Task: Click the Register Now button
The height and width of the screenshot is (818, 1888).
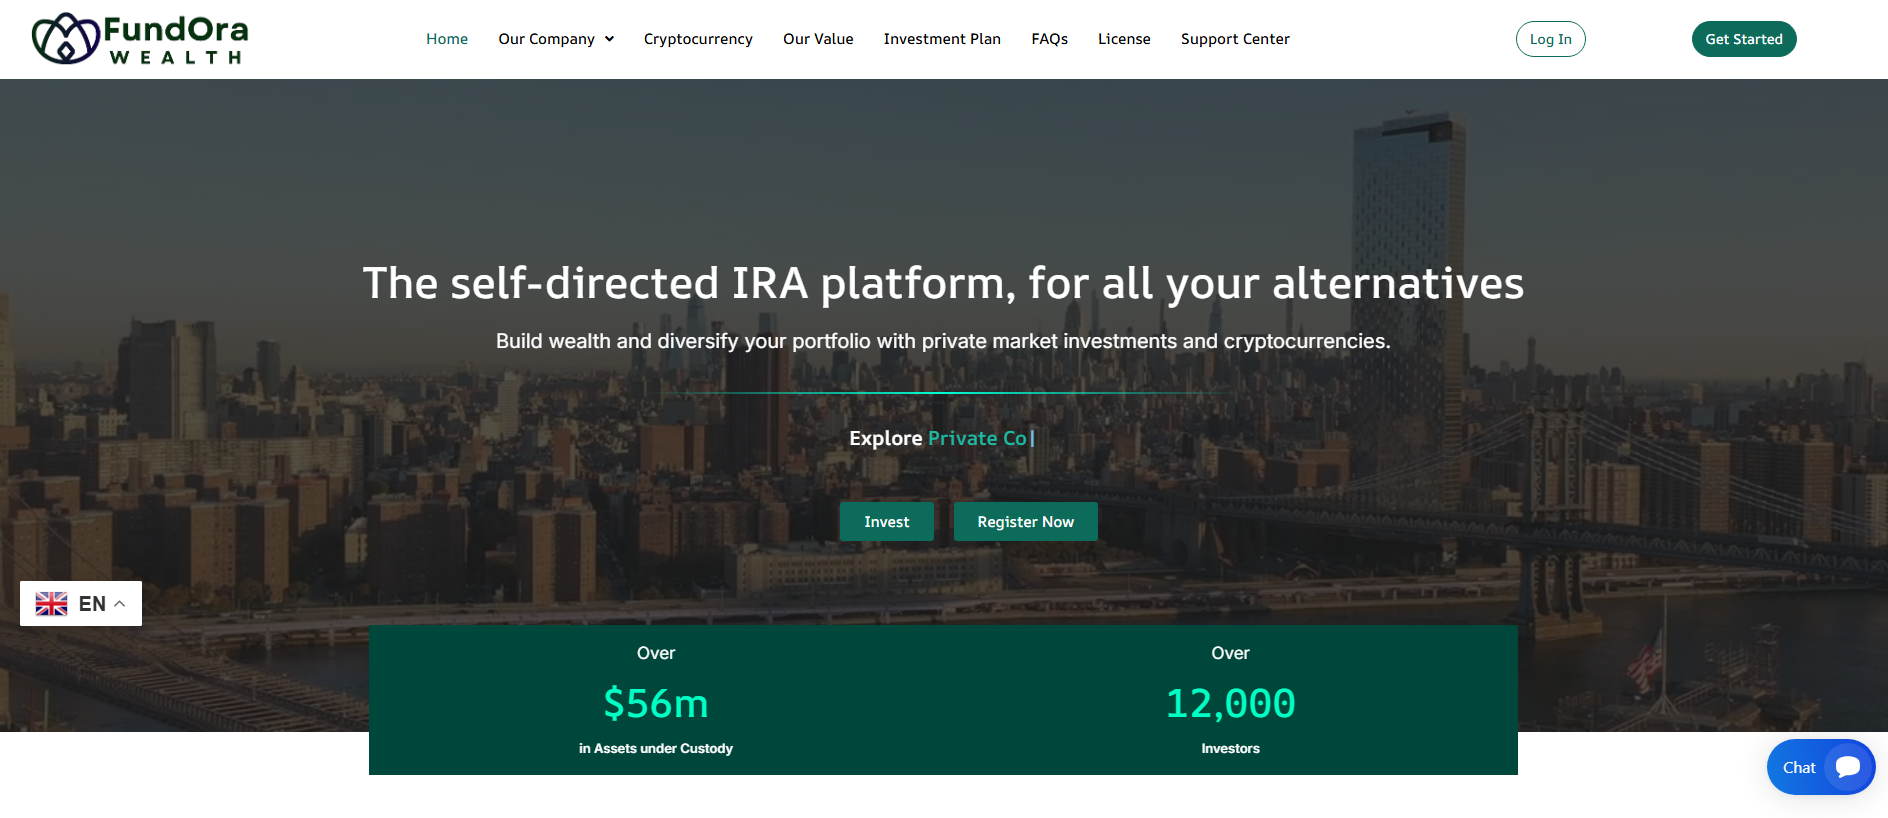Action: click(x=1026, y=522)
